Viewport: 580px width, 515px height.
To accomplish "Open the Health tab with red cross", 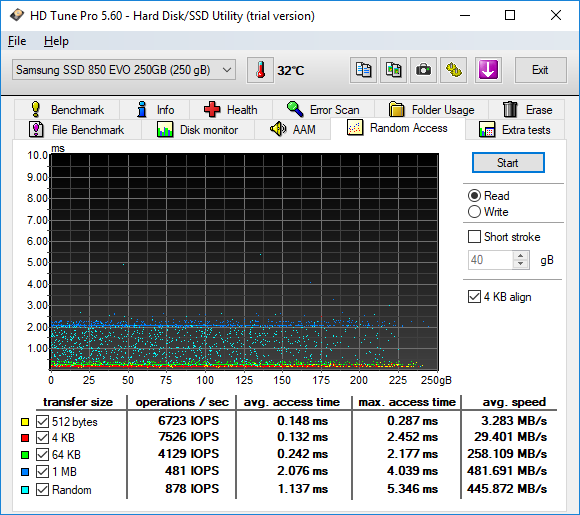I will click(230, 110).
